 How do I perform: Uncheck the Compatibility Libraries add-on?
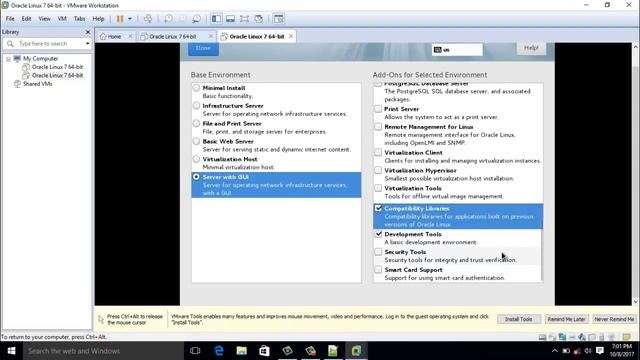click(x=378, y=208)
